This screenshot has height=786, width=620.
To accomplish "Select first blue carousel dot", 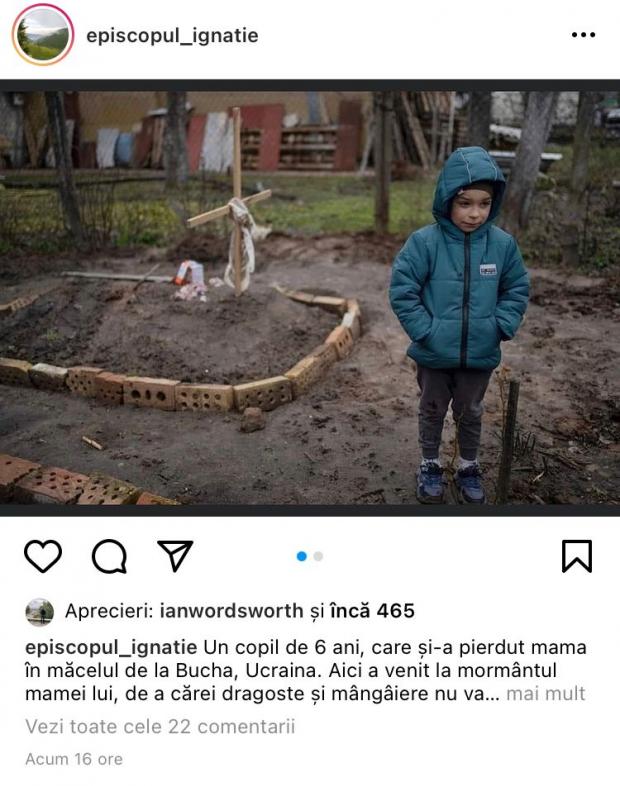I will click(302, 556).
